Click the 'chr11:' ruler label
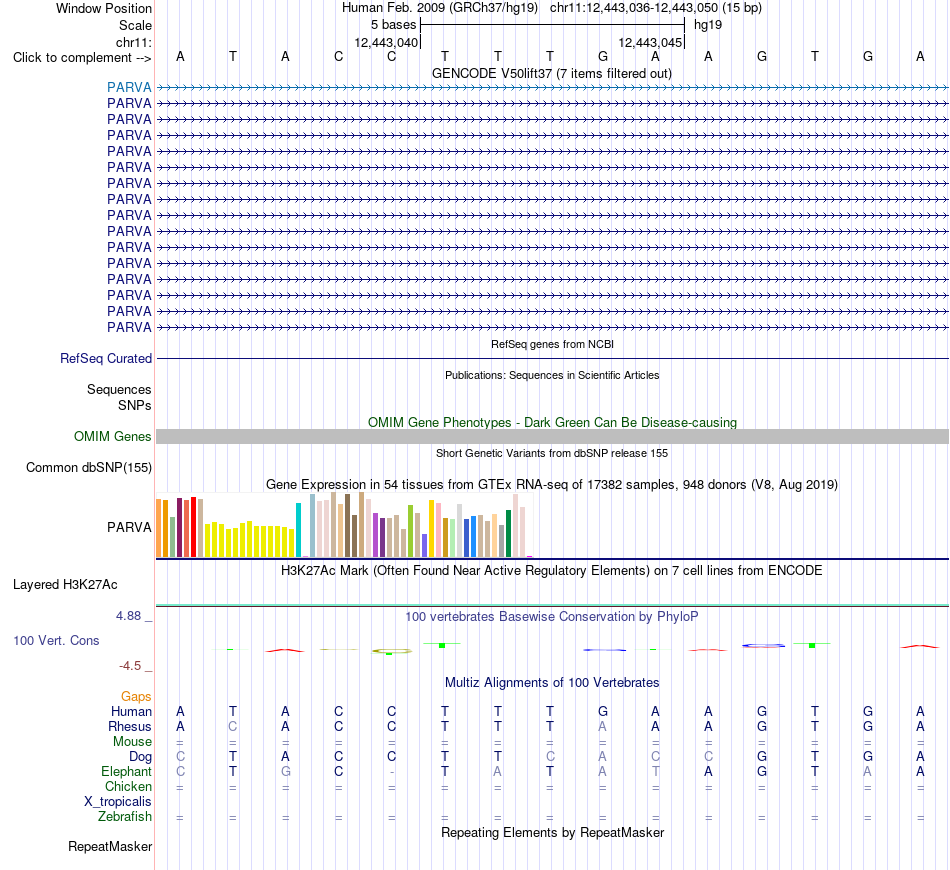This screenshot has height=870, width=950. 133,42
